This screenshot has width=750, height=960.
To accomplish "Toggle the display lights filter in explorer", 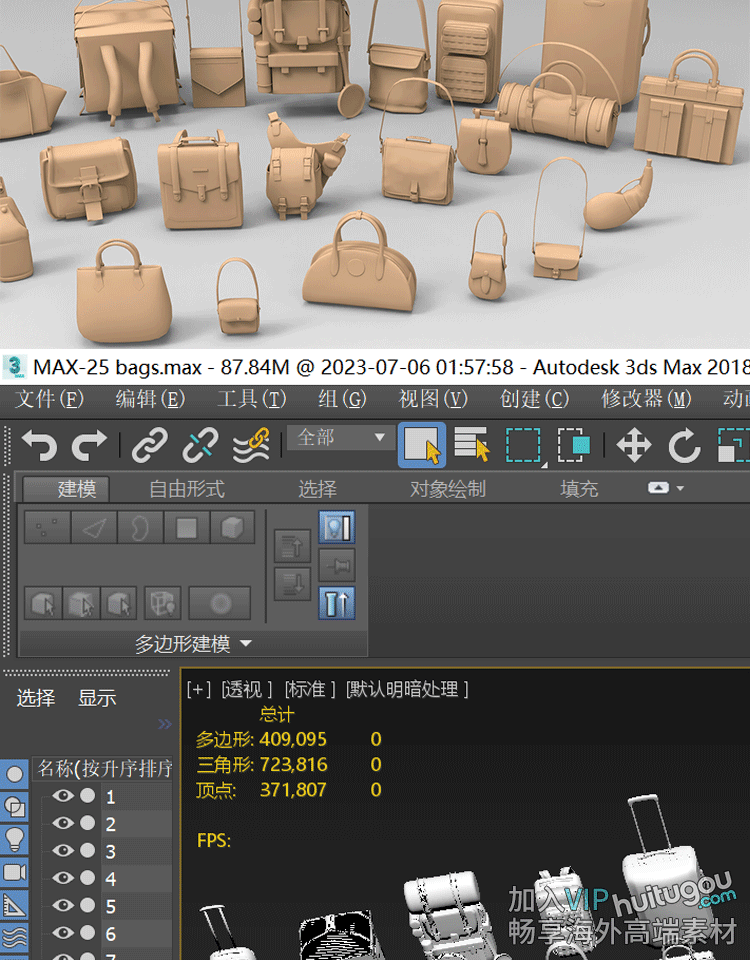I will 15,838.
